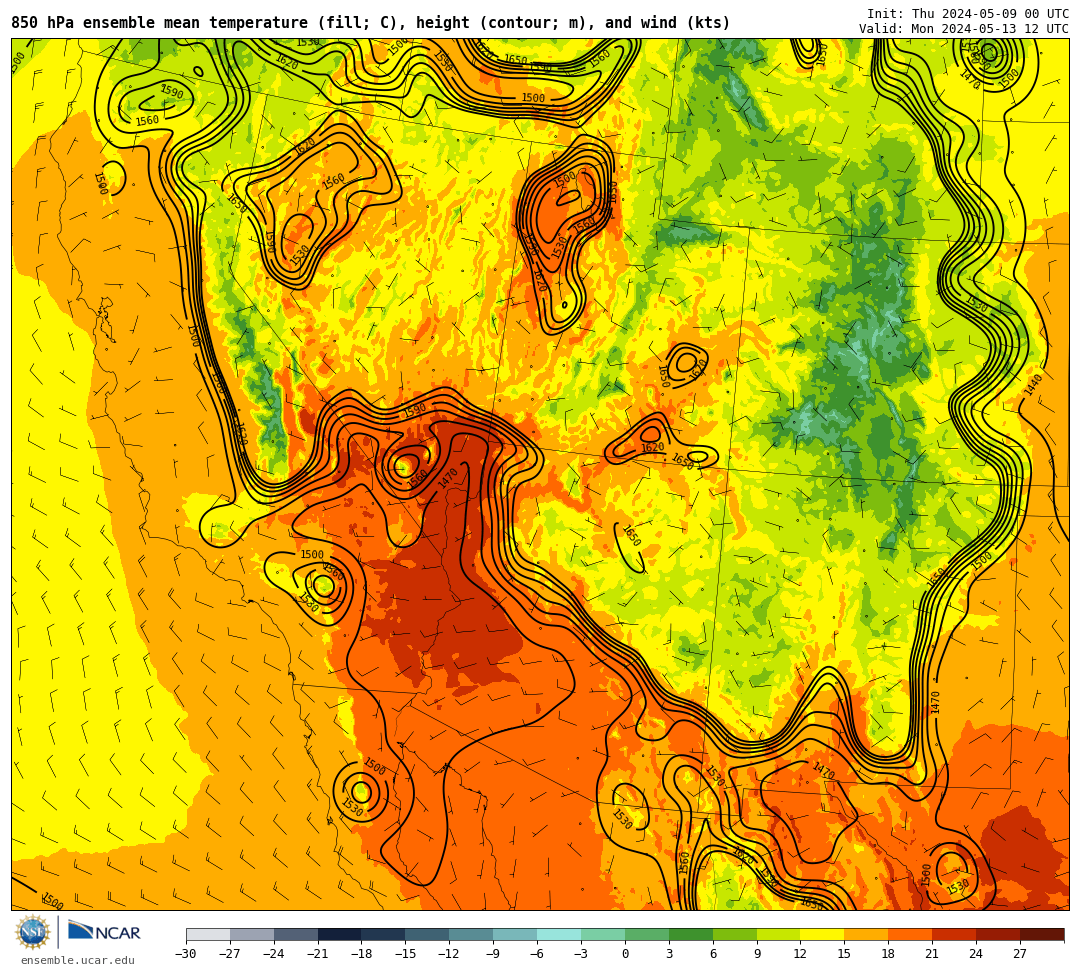1080x973 pixels.
Task: Click the 1440 height contour label
Action: [1032, 385]
